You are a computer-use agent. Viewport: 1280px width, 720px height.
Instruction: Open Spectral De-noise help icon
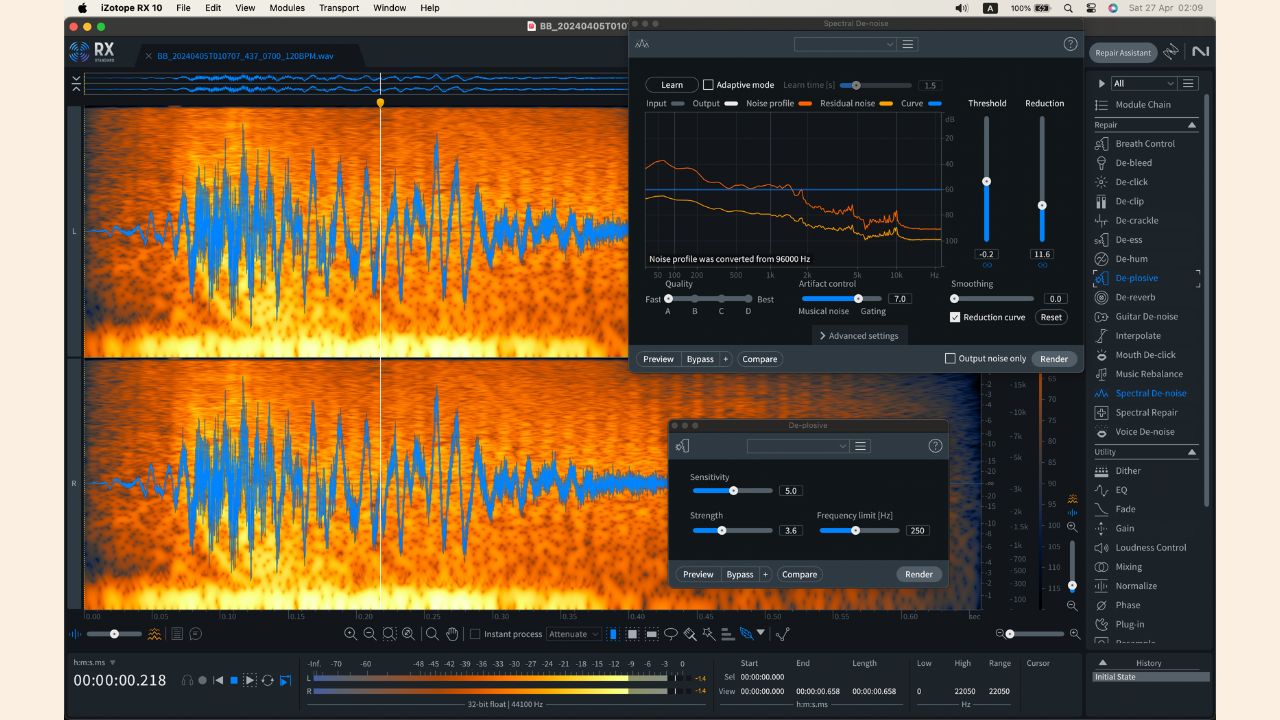coord(1070,44)
